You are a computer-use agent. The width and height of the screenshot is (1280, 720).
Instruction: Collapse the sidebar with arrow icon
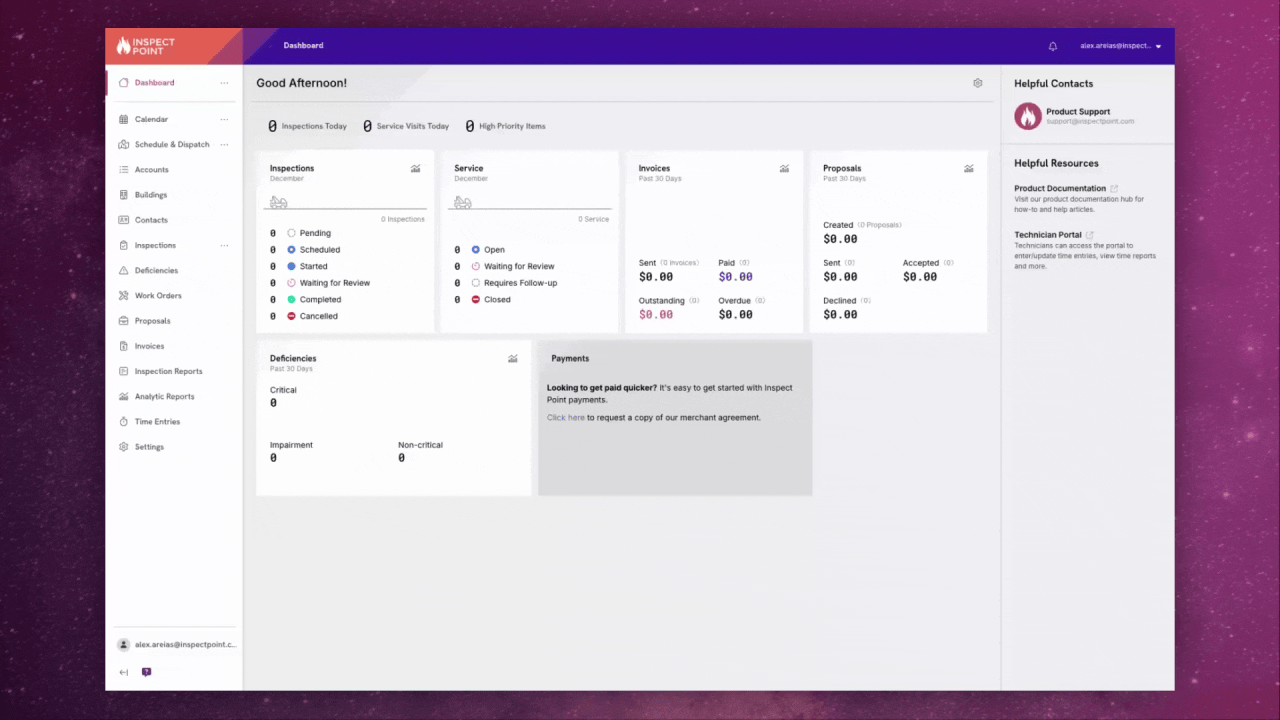(x=124, y=672)
